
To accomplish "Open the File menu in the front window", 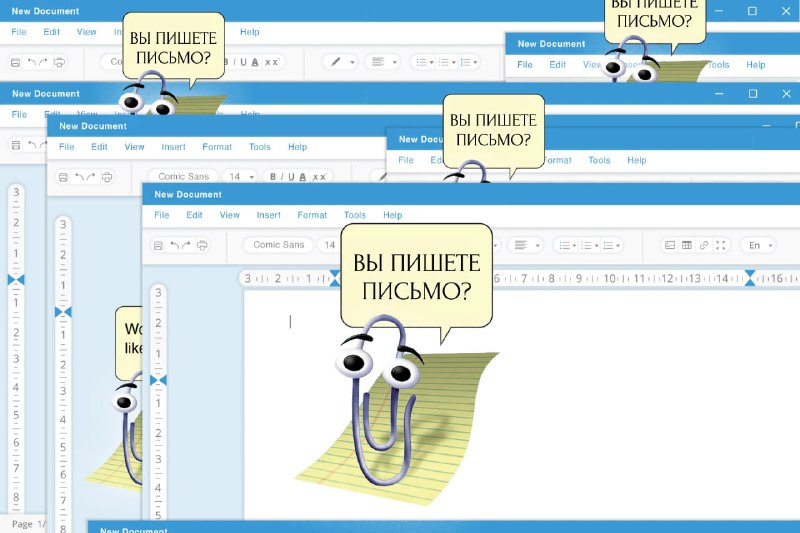I will click(x=162, y=215).
